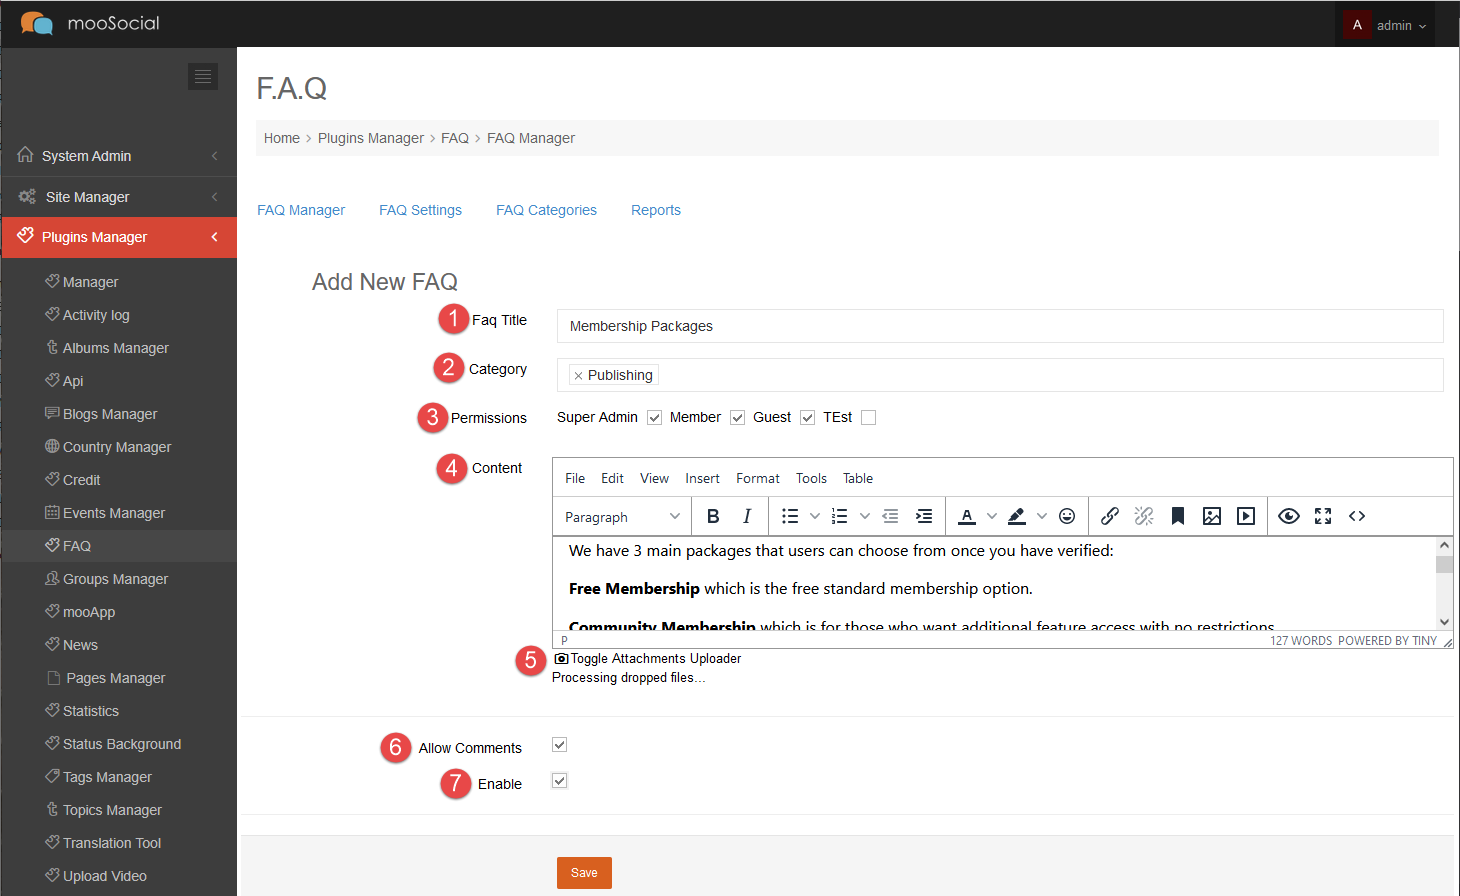Open the editor Tools menu

pyautogui.click(x=811, y=478)
